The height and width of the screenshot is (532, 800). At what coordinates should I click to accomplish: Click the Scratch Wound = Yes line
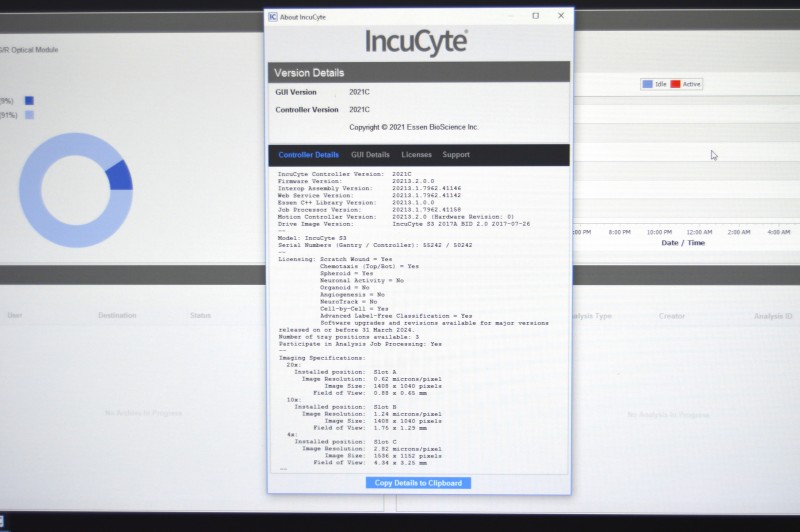pyautogui.click(x=356, y=259)
